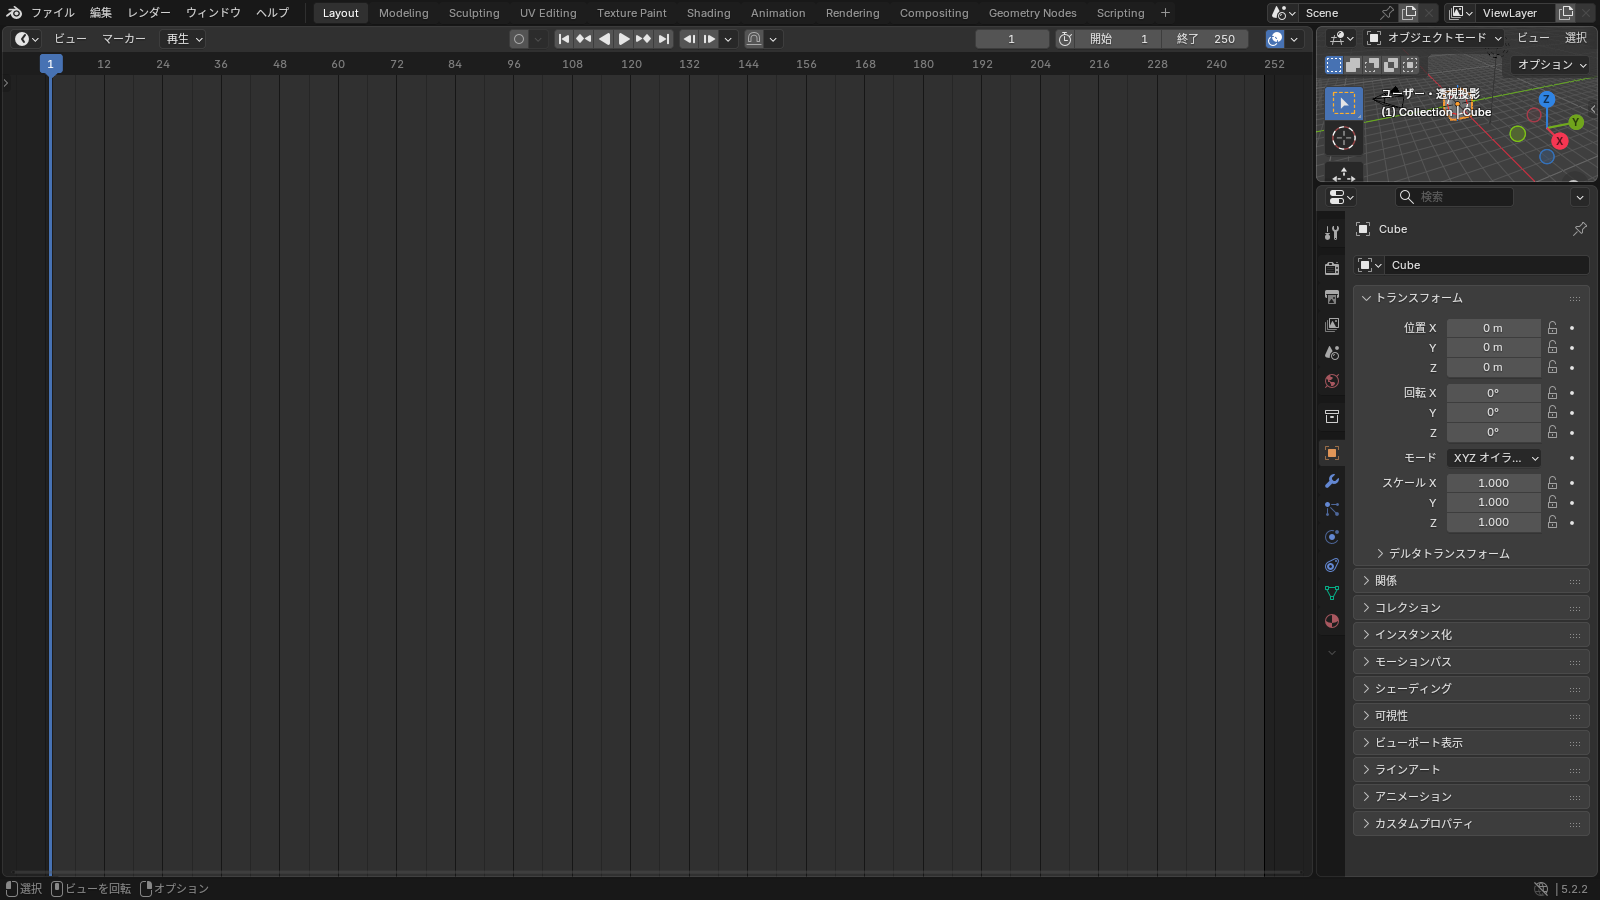The width and height of the screenshot is (1600, 900).
Task: Open the XYZ オイラー rotation mode dropdown
Action: [x=1494, y=458]
